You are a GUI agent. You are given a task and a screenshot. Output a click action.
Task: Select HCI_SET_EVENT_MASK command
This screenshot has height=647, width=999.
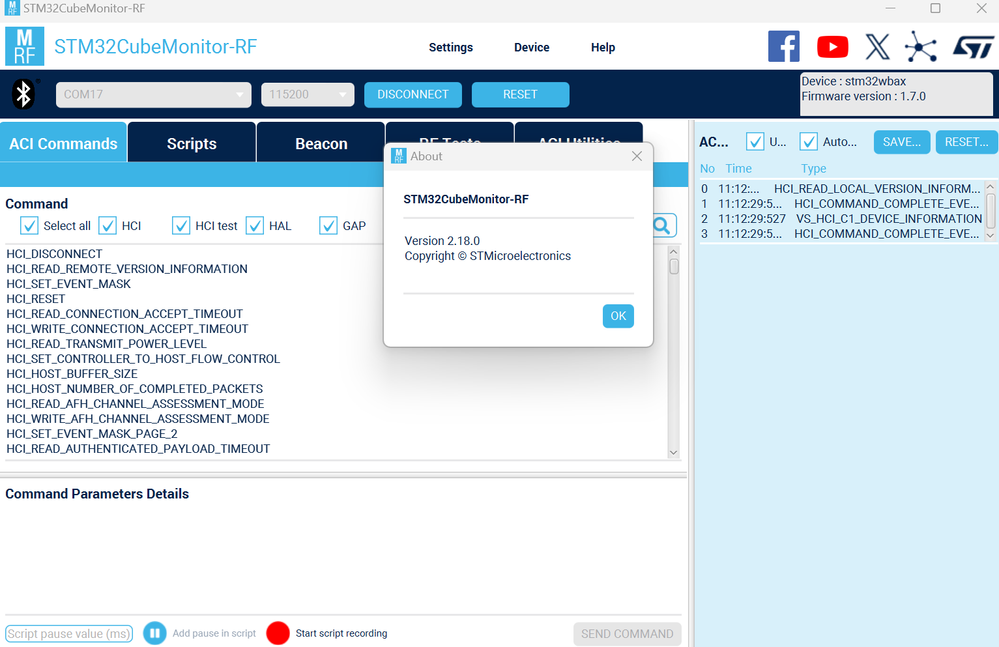click(x=68, y=283)
